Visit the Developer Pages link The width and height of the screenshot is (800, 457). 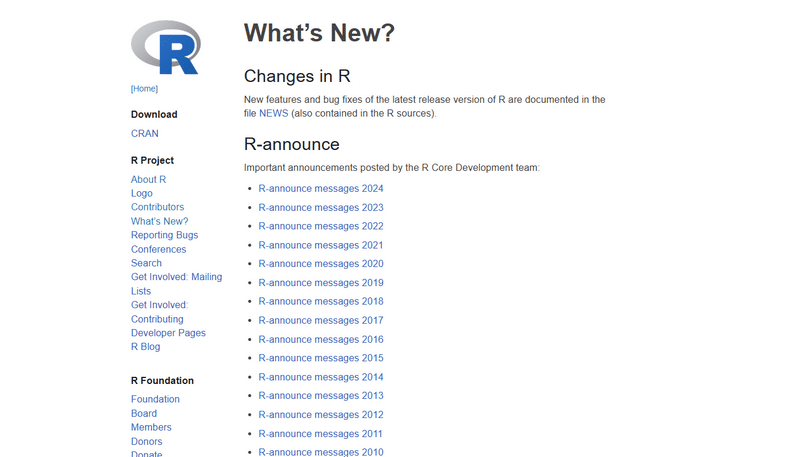tap(168, 333)
